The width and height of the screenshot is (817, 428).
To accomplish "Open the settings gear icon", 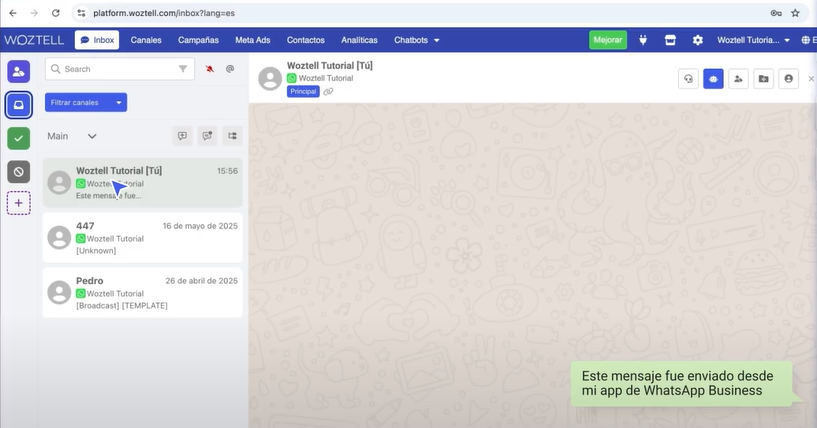I will [698, 40].
